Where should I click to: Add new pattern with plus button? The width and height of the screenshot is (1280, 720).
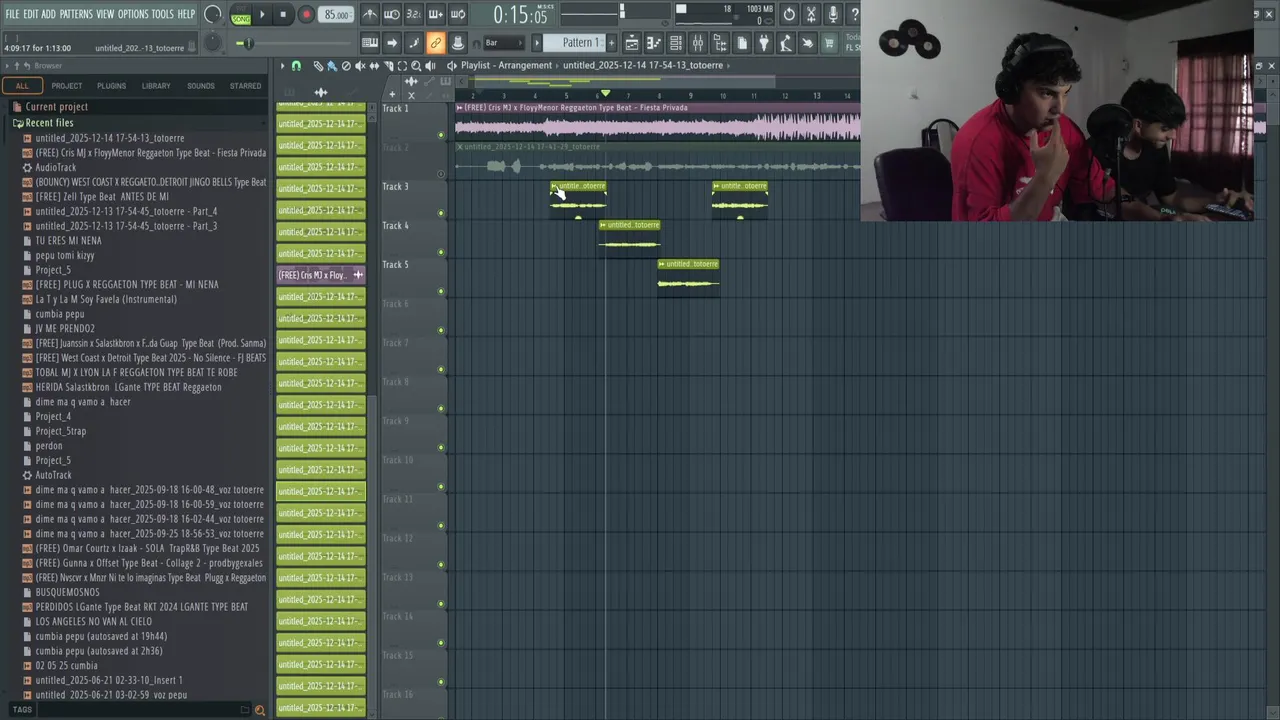[x=612, y=43]
